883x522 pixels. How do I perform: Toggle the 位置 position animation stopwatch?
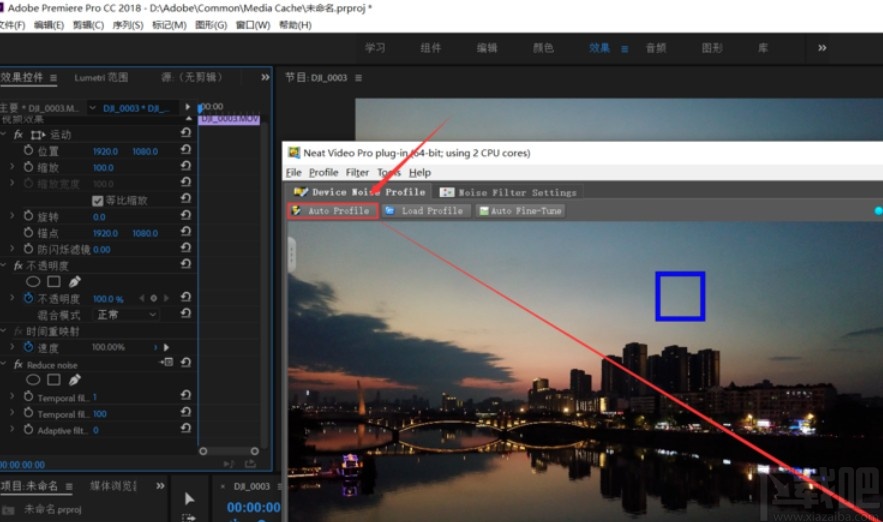(28, 151)
